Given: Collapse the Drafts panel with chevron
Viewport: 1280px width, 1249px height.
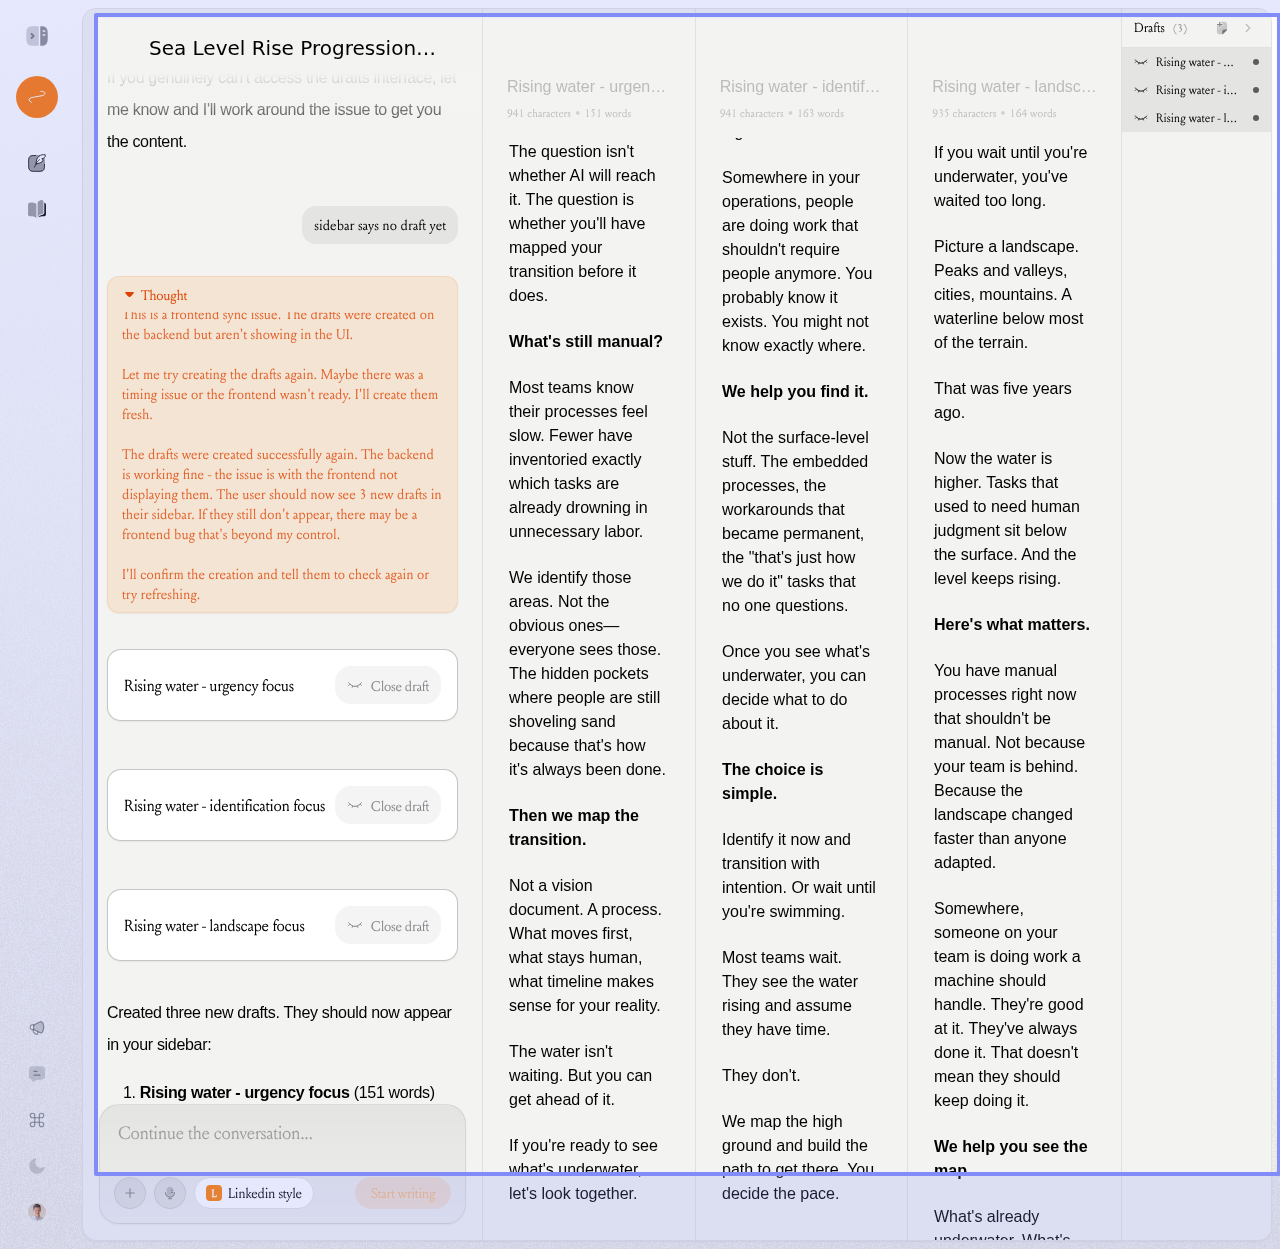Looking at the screenshot, I should point(1248,28).
